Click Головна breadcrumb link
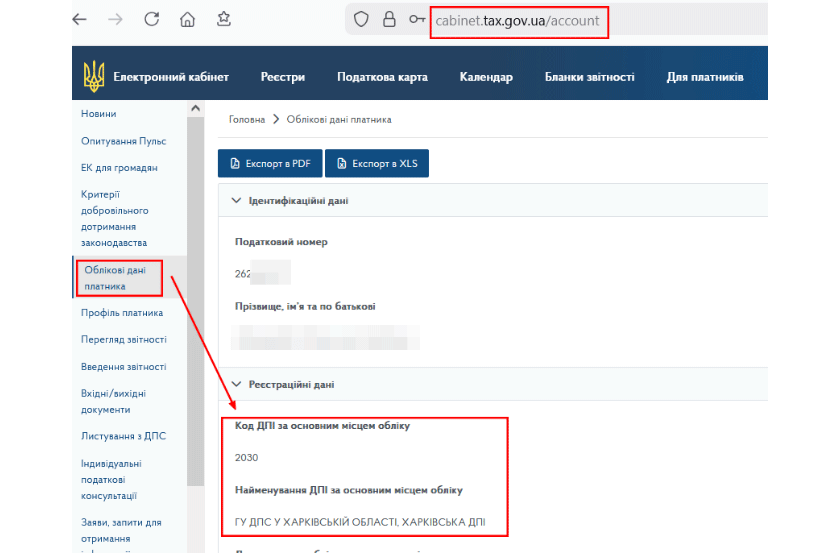Screen dimensions: 840x553 click(x=247, y=120)
